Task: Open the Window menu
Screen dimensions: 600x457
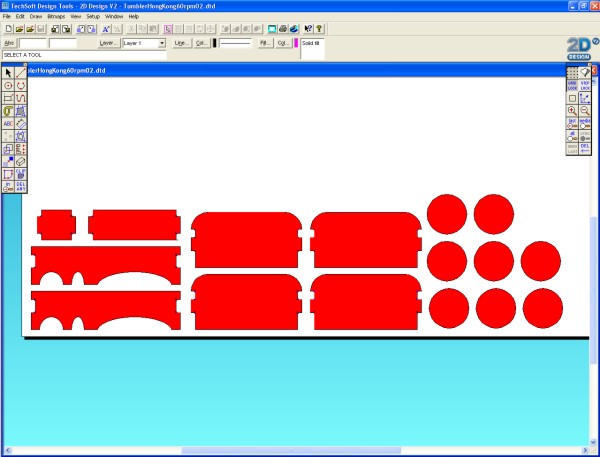Action: (x=114, y=16)
